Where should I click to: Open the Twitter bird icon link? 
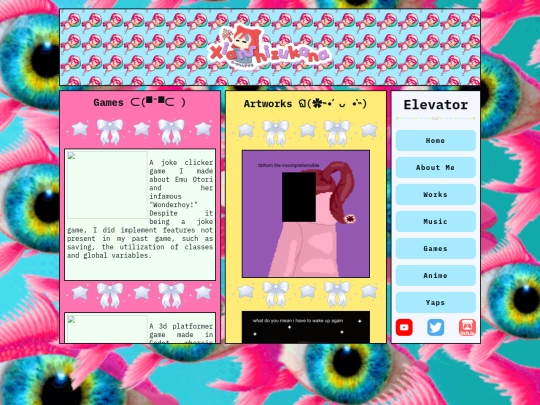click(x=436, y=327)
